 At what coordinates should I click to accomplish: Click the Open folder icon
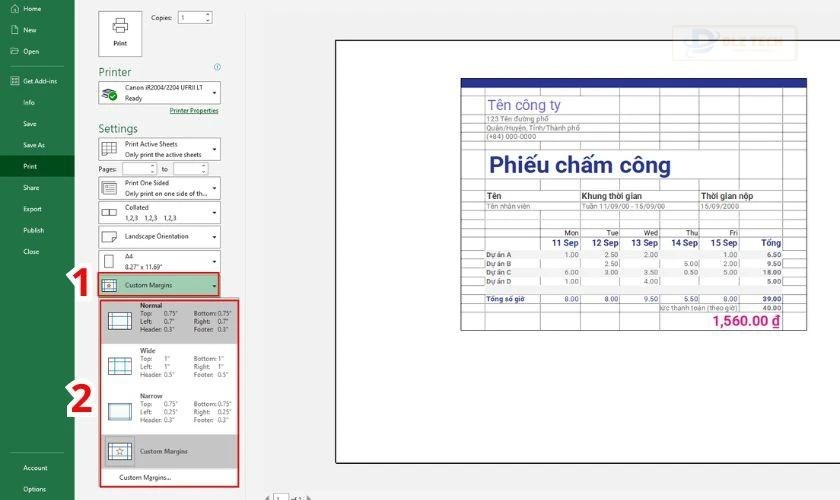[x=13, y=51]
